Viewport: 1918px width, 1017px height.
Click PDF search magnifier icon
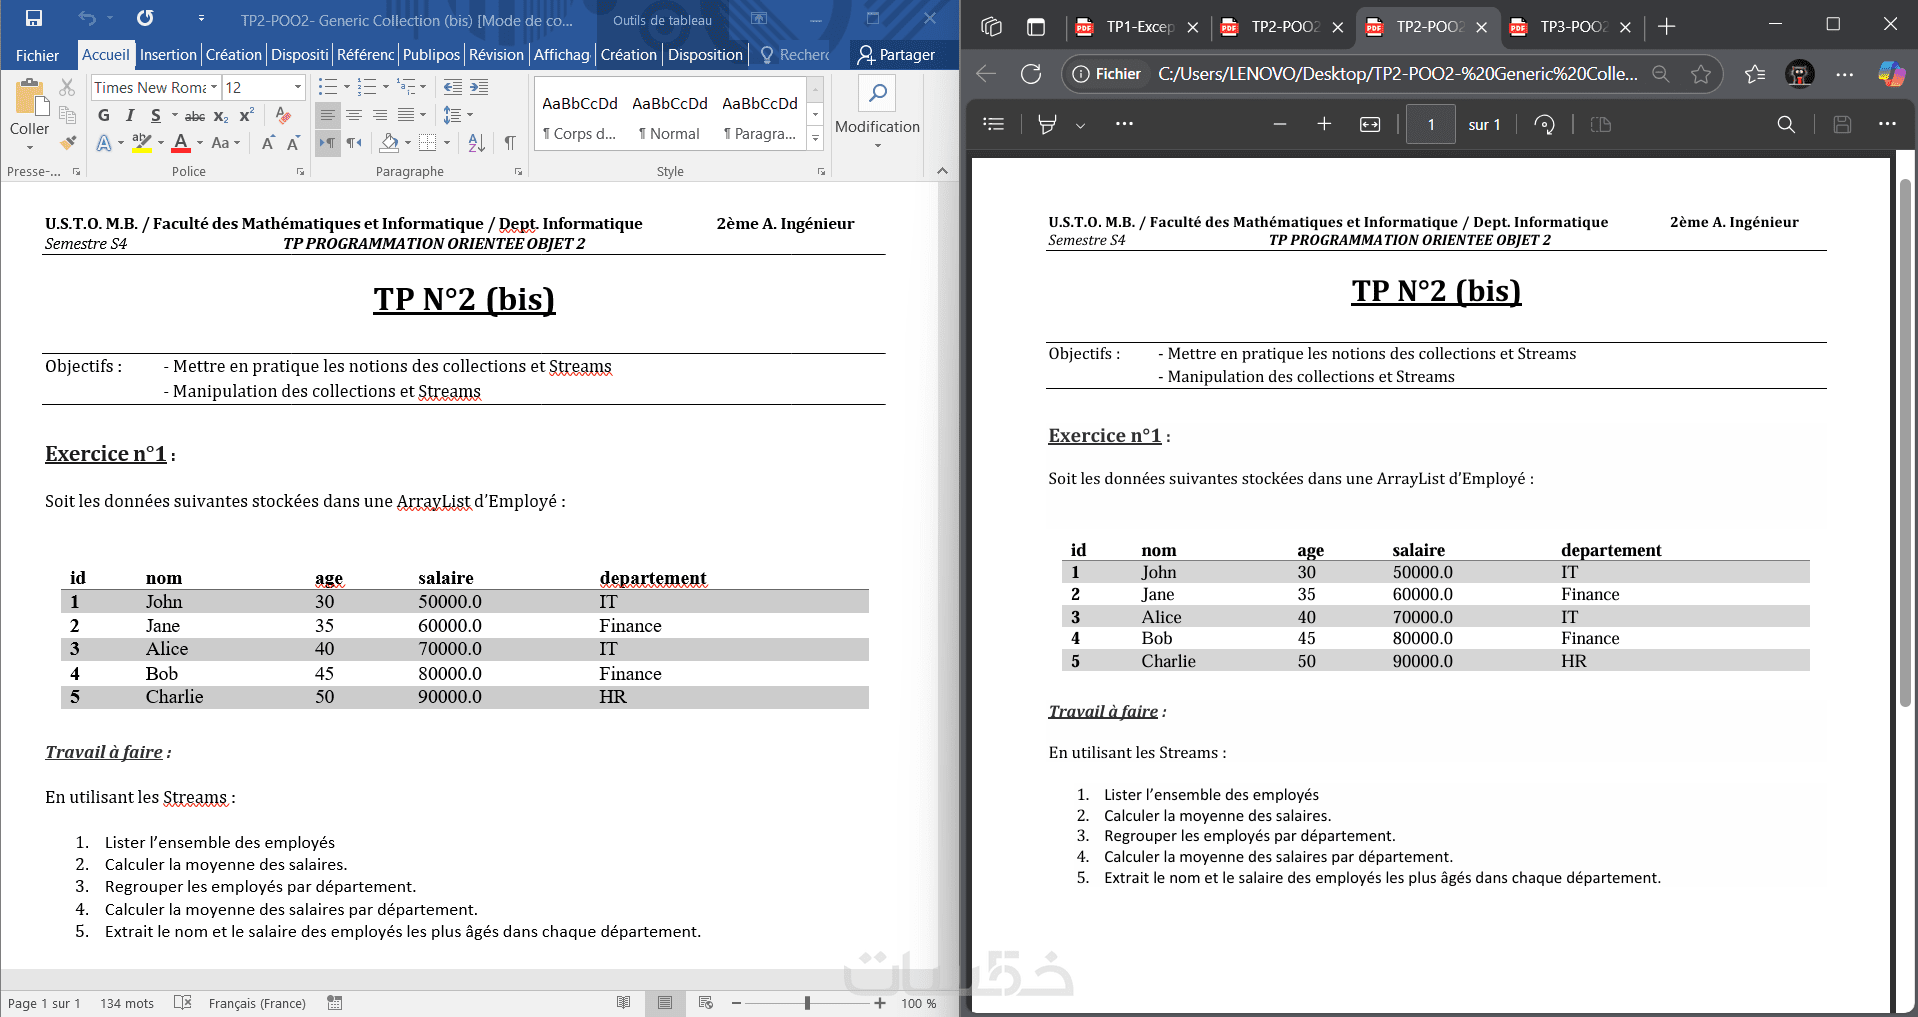[1786, 124]
